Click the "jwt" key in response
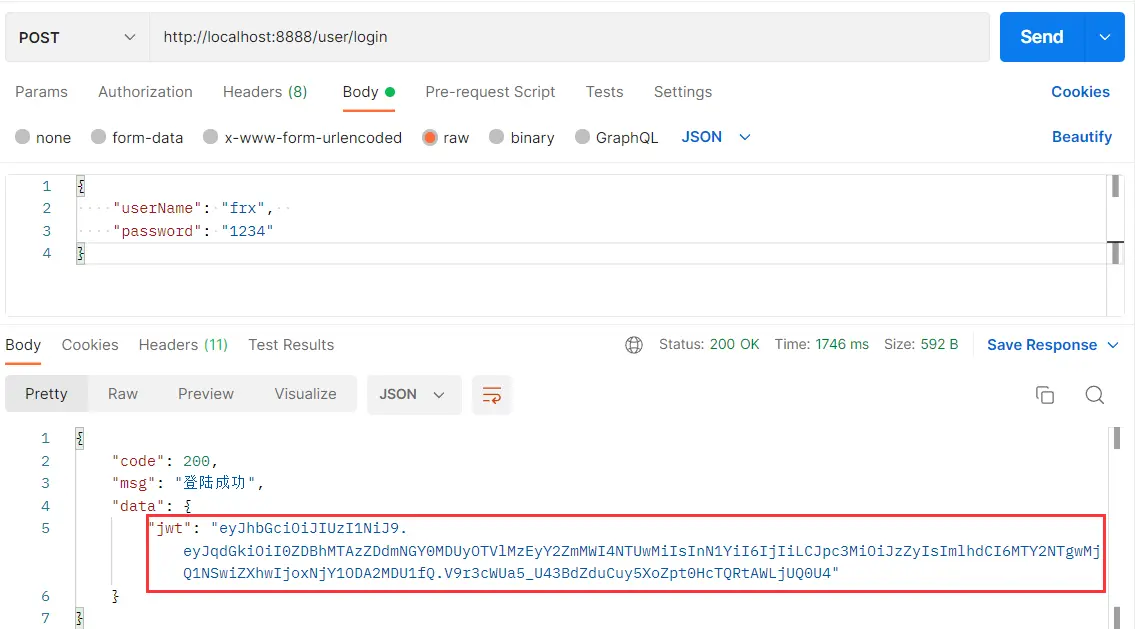The width and height of the screenshot is (1135, 629). 169,528
